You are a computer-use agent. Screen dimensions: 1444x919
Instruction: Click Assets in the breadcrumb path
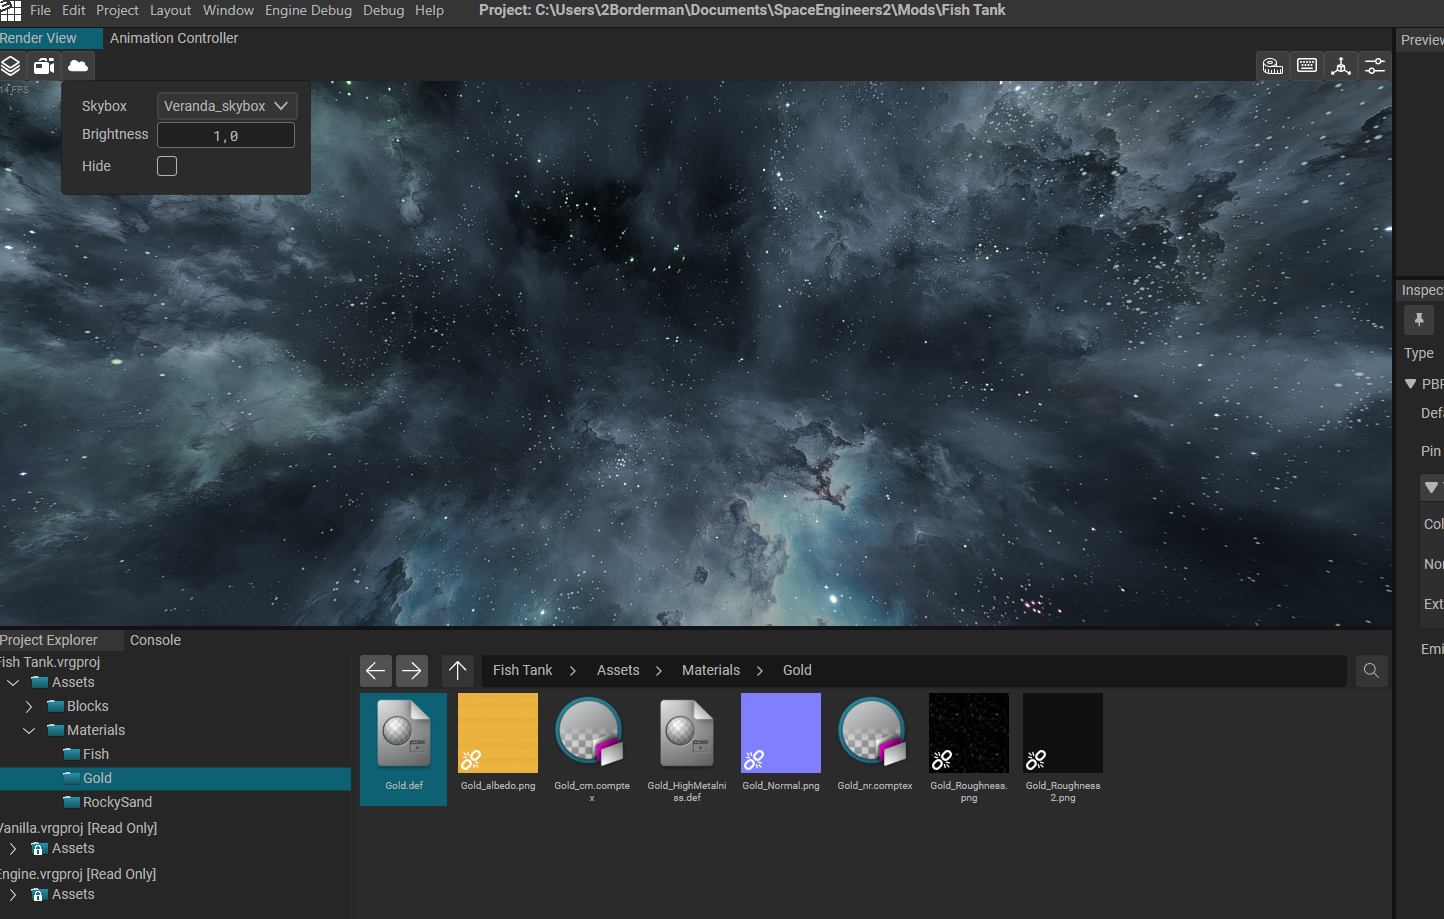(618, 670)
